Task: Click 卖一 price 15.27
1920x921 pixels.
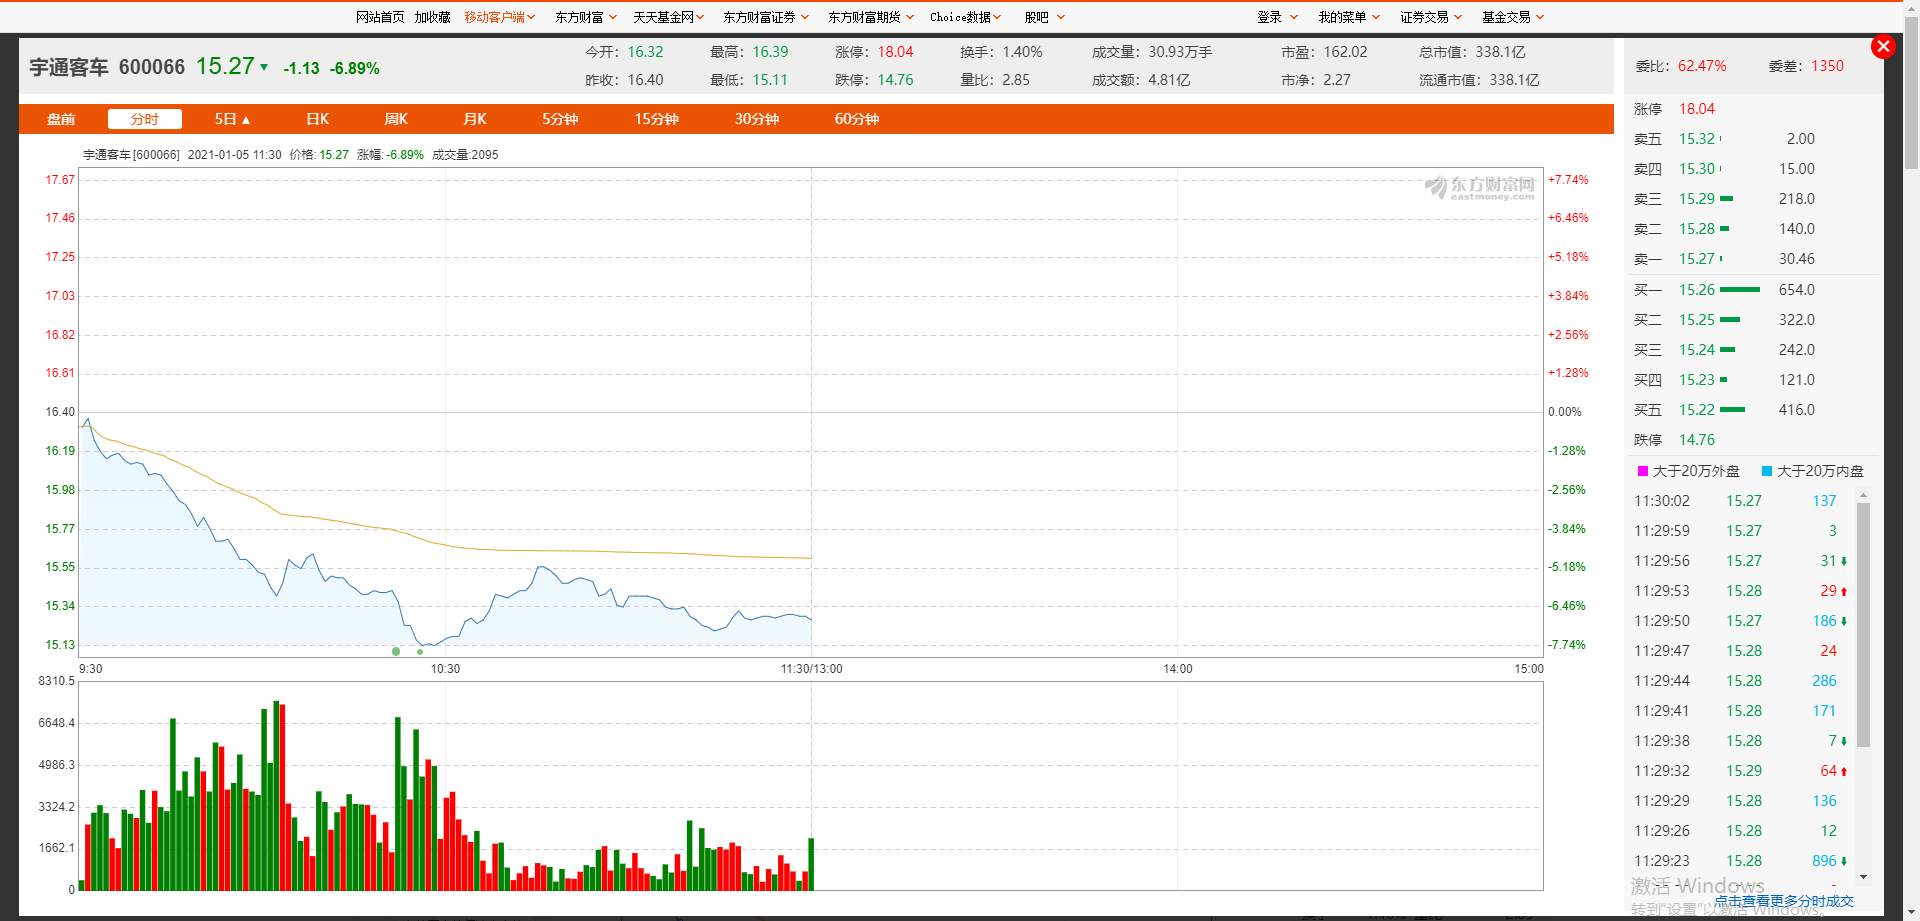Action: tap(1697, 259)
